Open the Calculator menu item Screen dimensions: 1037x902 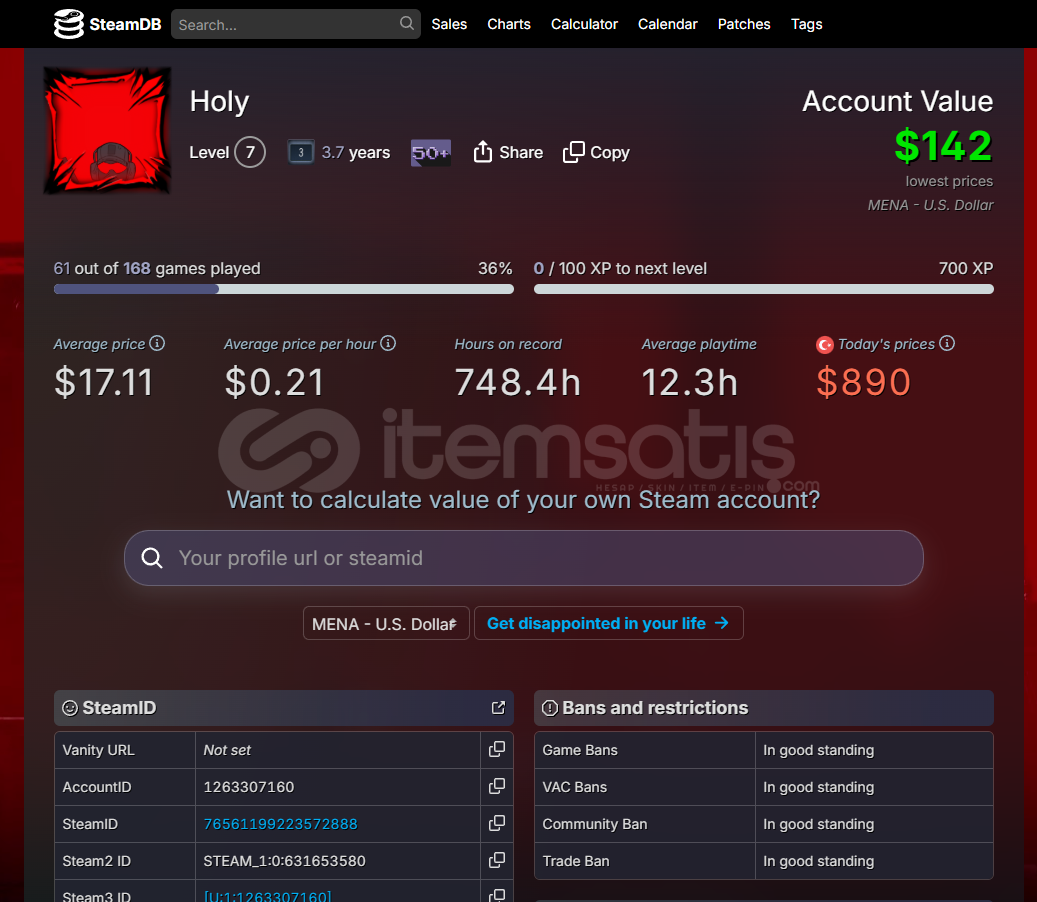[584, 24]
